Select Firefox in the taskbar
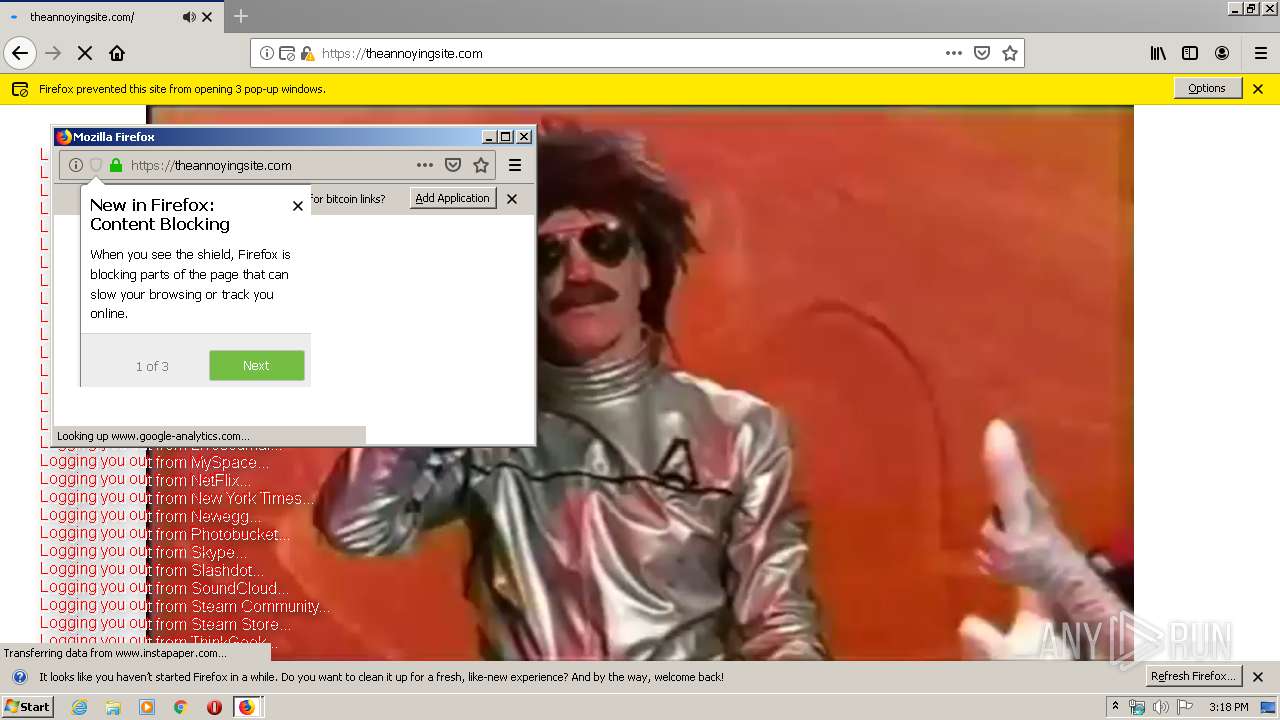This screenshot has width=1280, height=720. pyautogui.click(x=247, y=707)
